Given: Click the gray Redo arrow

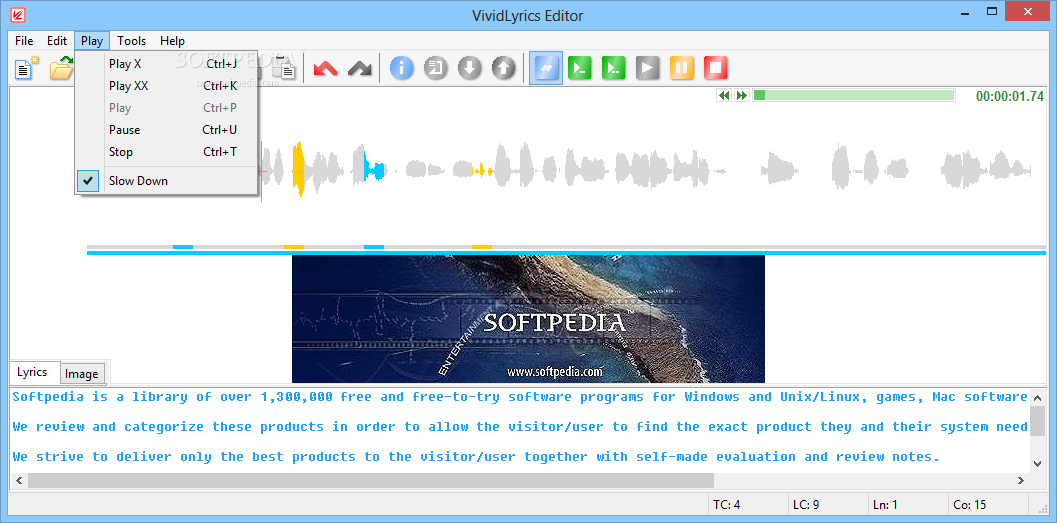Looking at the screenshot, I should pyautogui.click(x=360, y=68).
